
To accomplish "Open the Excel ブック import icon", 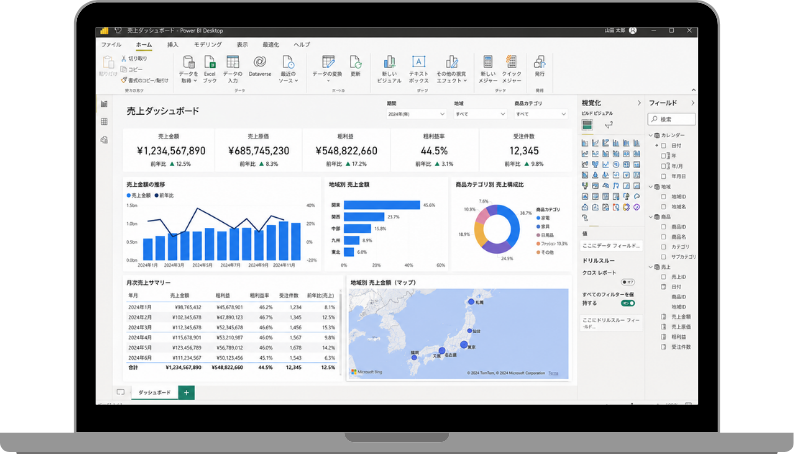I will 210,62.
